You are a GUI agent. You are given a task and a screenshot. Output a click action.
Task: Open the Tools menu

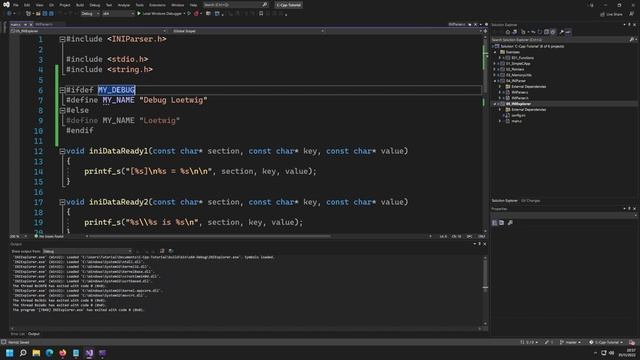[140, 5]
